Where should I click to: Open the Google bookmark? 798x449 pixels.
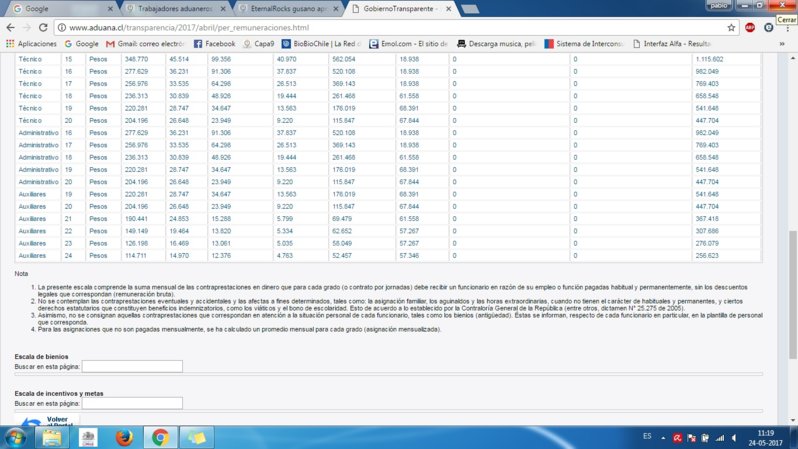pyautogui.click(x=81, y=44)
